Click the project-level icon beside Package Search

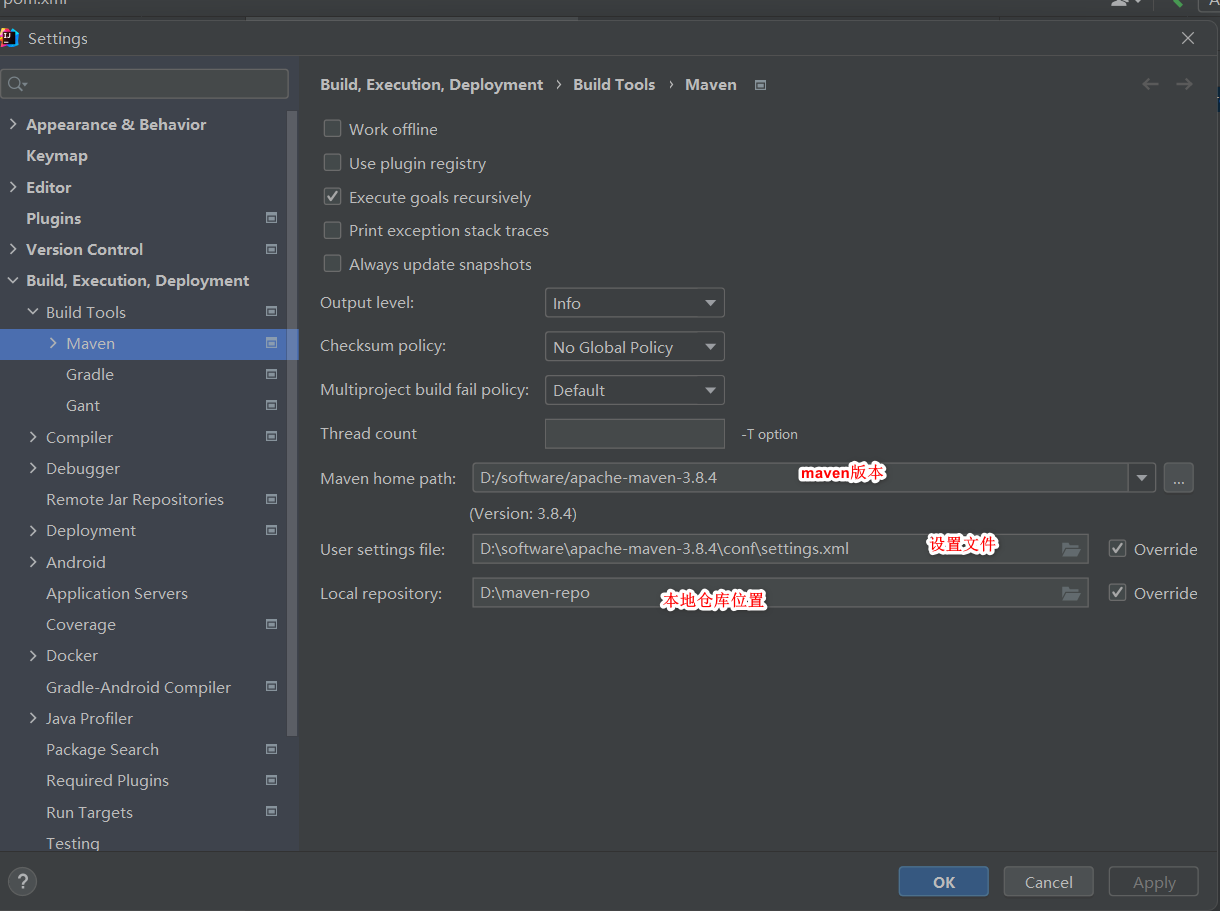pos(271,749)
